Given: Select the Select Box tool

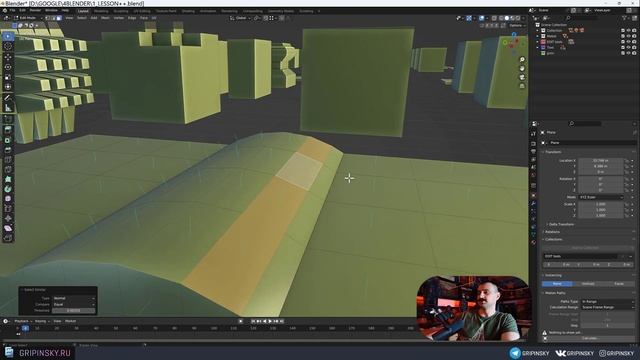Looking at the screenshot, I should (8, 36).
